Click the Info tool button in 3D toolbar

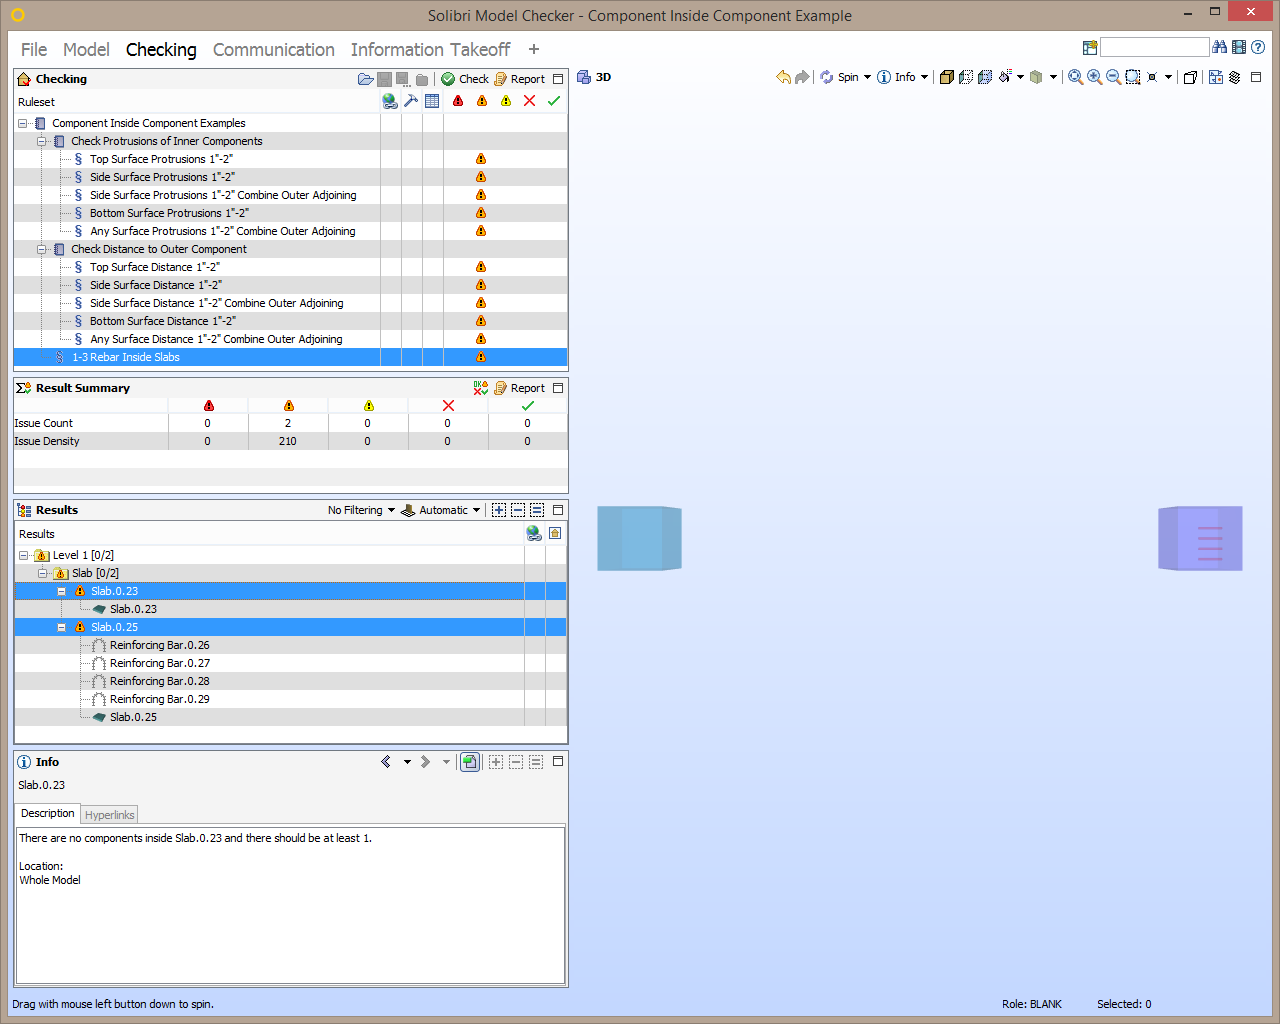coord(896,77)
